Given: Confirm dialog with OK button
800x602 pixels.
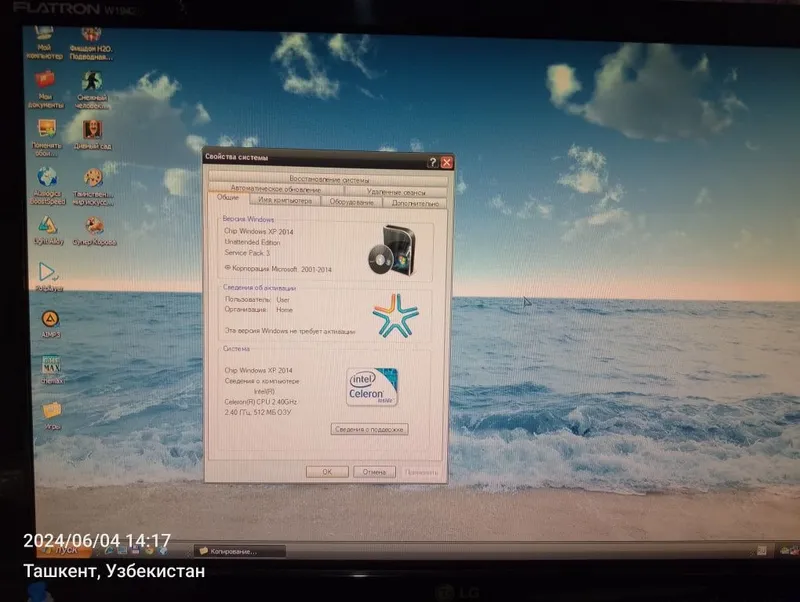Looking at the screenshot, I should (327, 472).
